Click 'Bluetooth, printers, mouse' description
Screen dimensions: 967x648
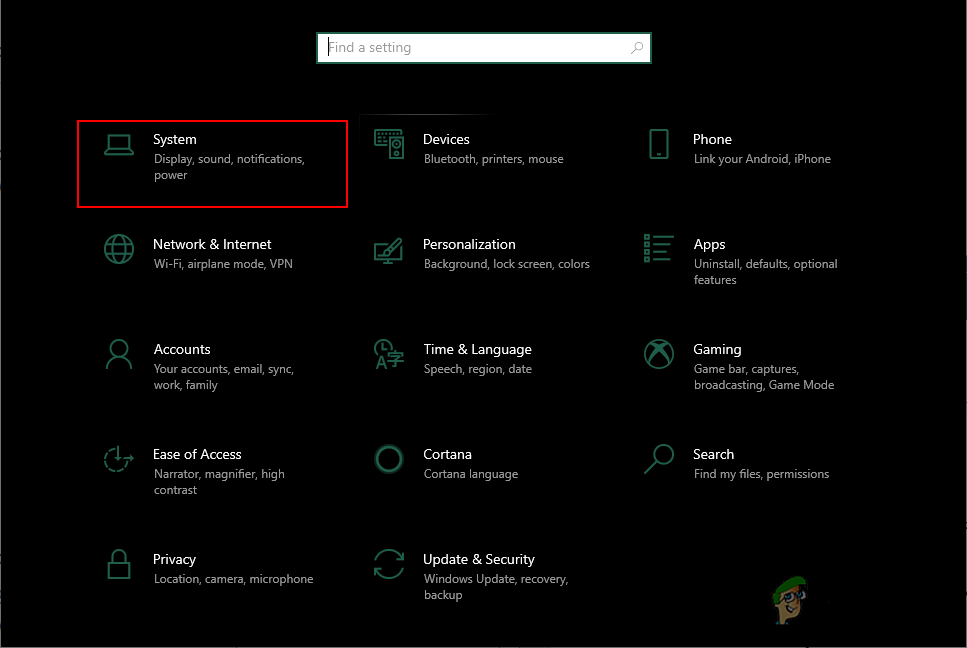click(493, 159)
